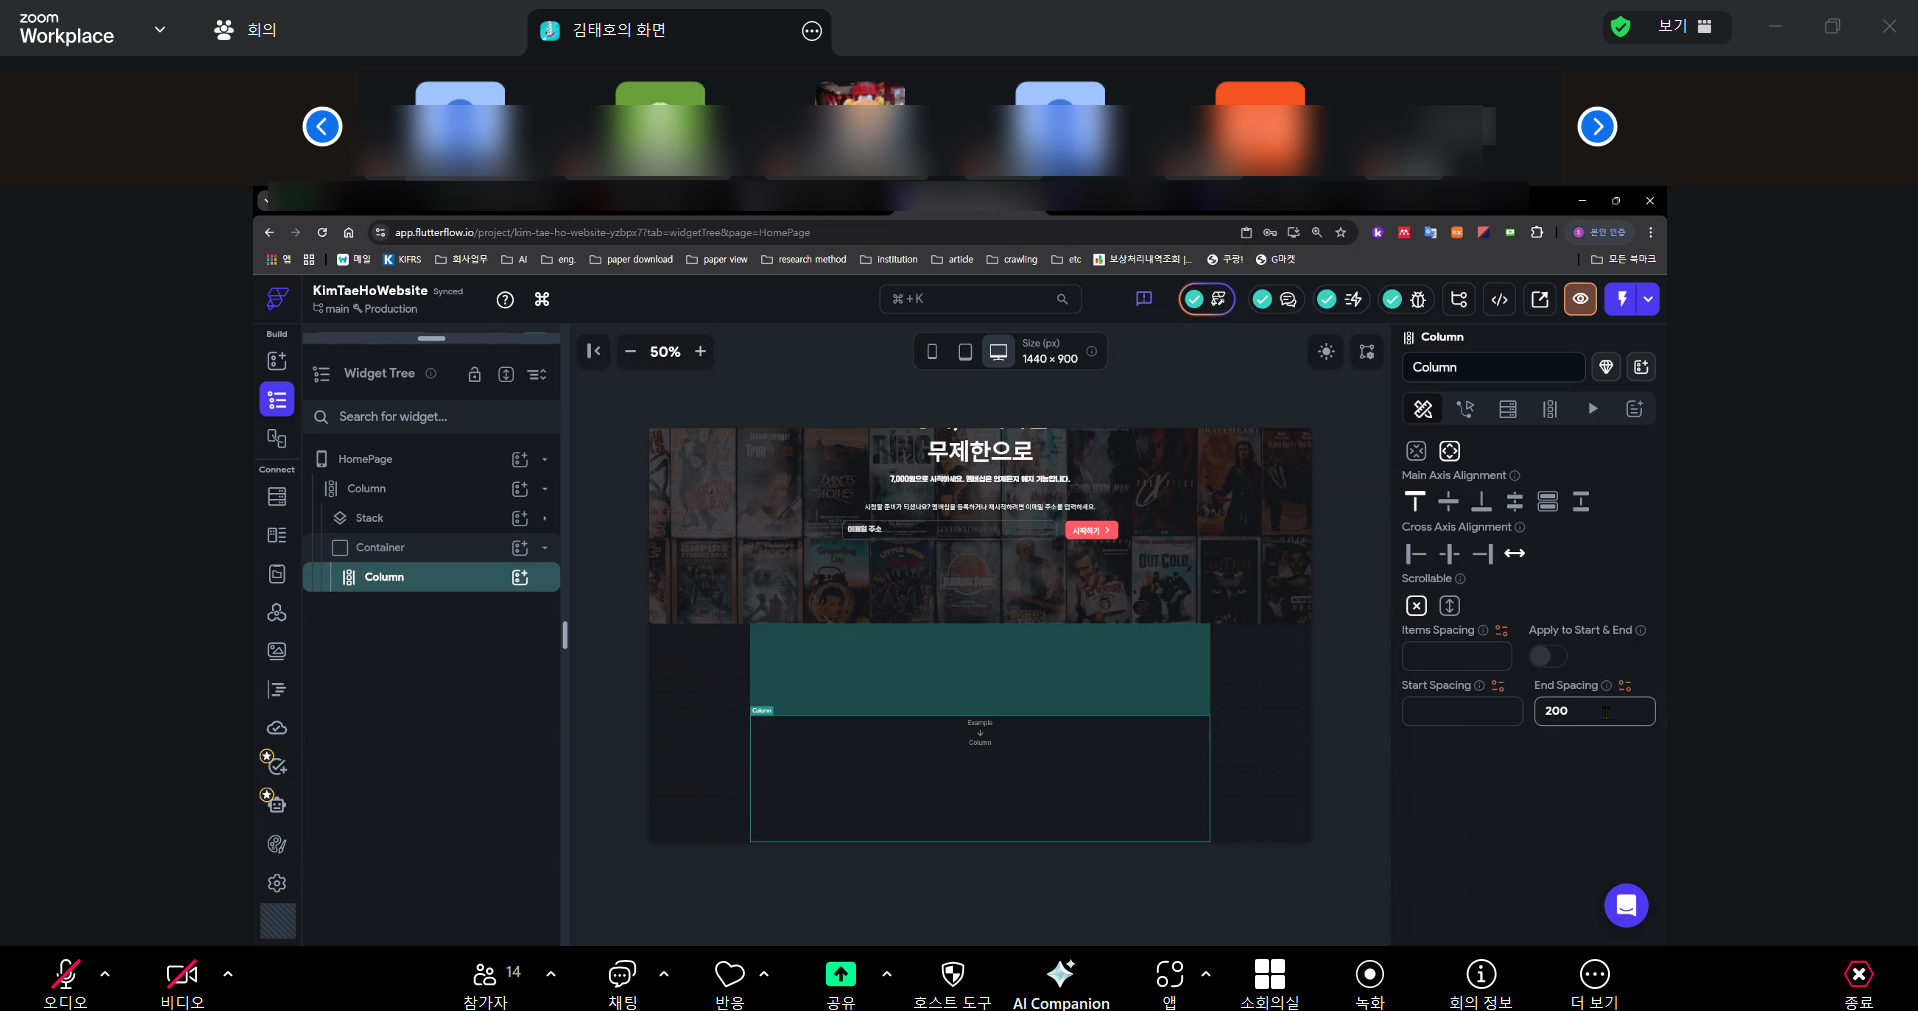Expand the Zoom video options arrow
Screen dimensions: 1918x1011
[x=228, y=973]
